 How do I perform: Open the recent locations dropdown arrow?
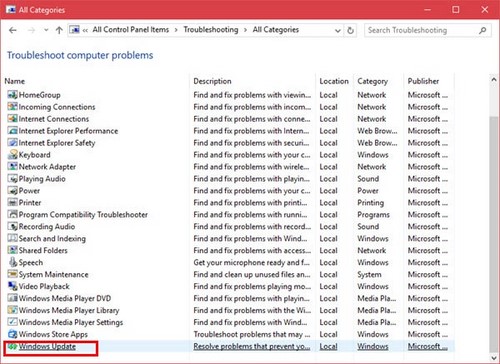[46, 30]
